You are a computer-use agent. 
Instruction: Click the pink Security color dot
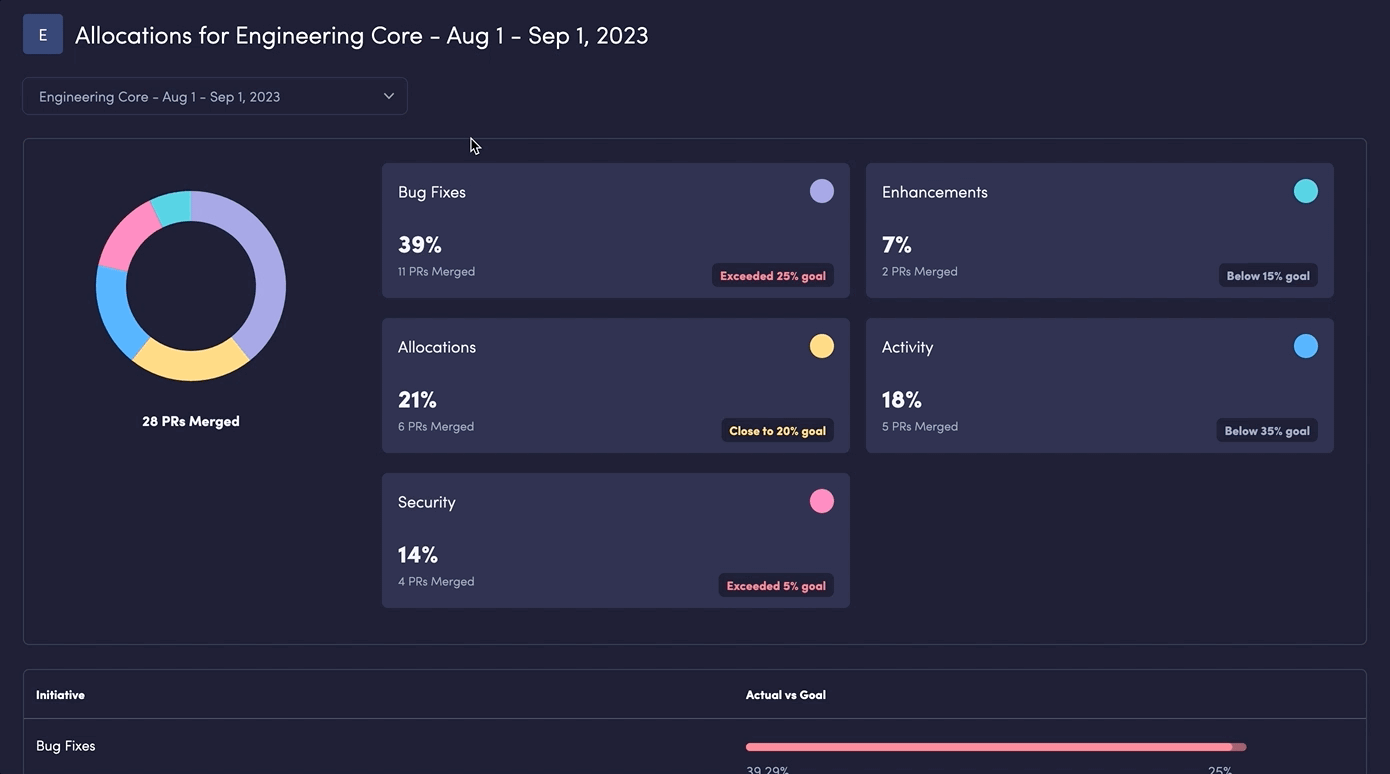point(821,501)
